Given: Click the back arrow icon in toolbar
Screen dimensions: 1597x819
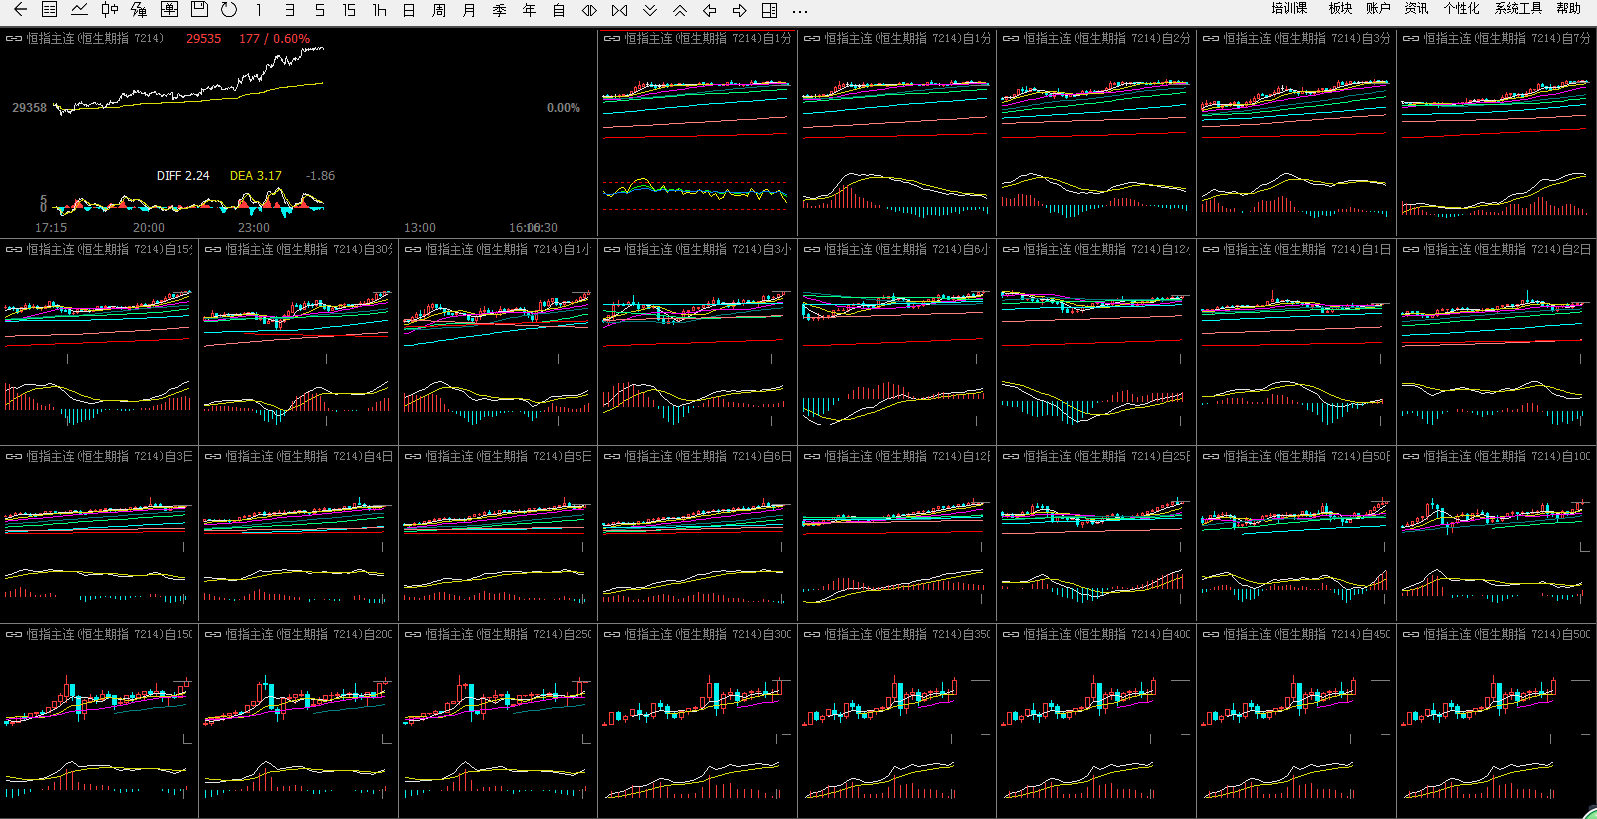Looking at the screenshot, I should coord(20,10).
